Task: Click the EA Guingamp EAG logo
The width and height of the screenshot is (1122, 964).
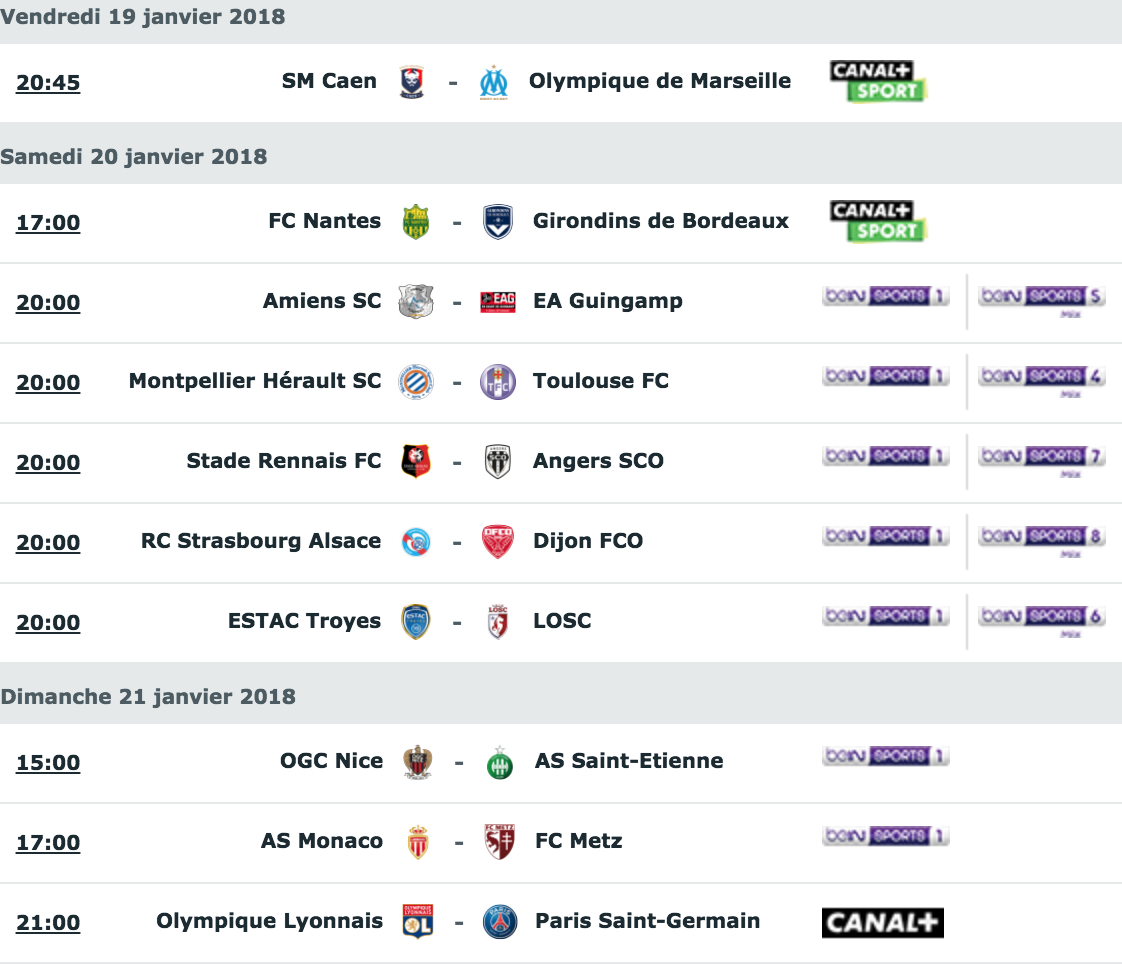Action: tap(498, 302)
